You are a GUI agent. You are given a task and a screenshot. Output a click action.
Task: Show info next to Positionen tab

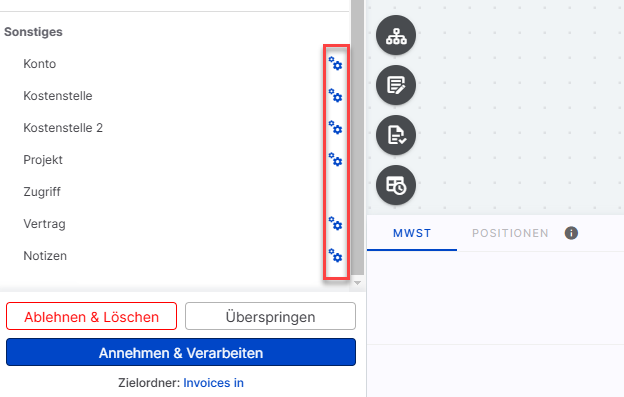pos(571,233)
